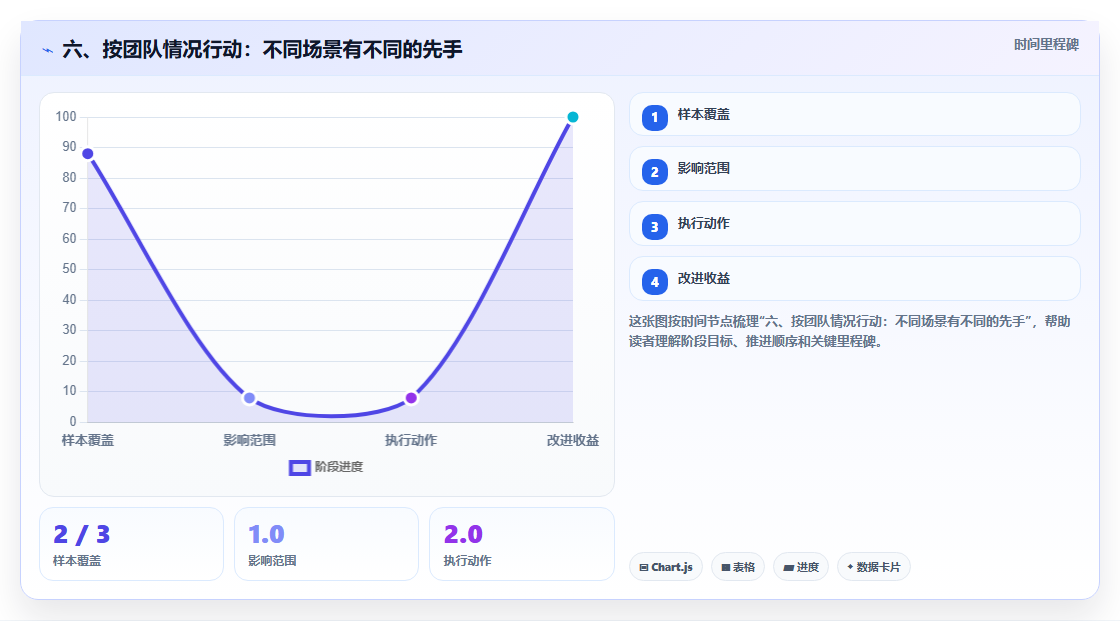Select the 改进收益 milestone step text
Screen dimensions: 1120x621
(x=704, y=279)
